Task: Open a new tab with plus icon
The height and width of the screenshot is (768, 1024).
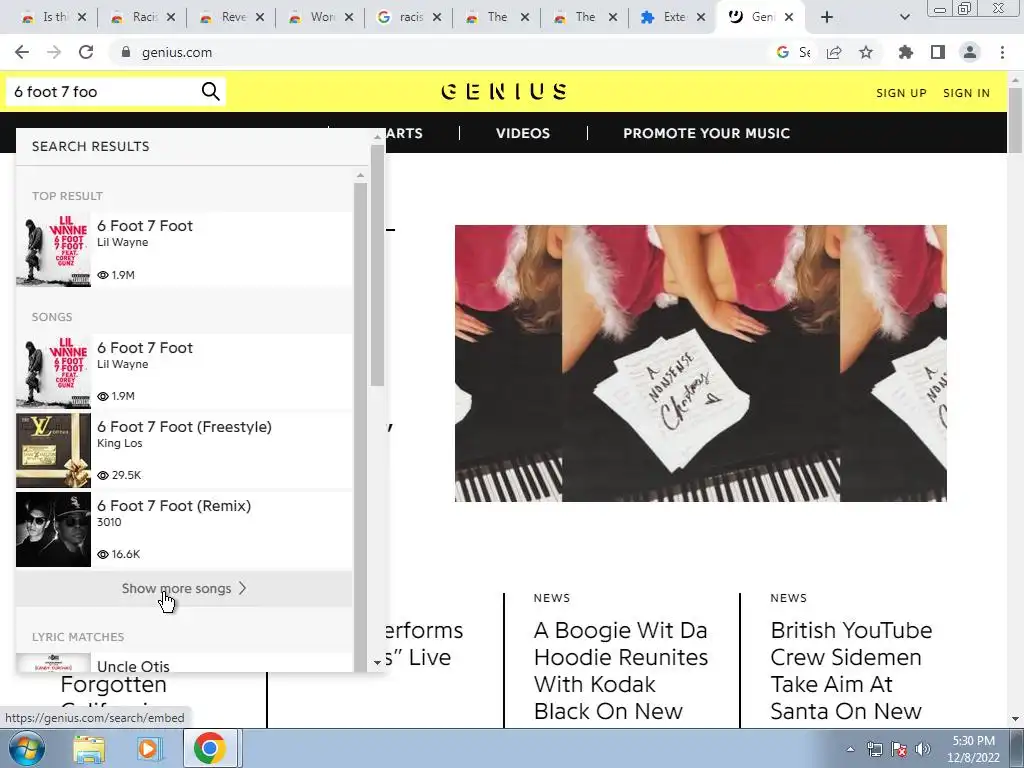Action: [x=827, y=17]
